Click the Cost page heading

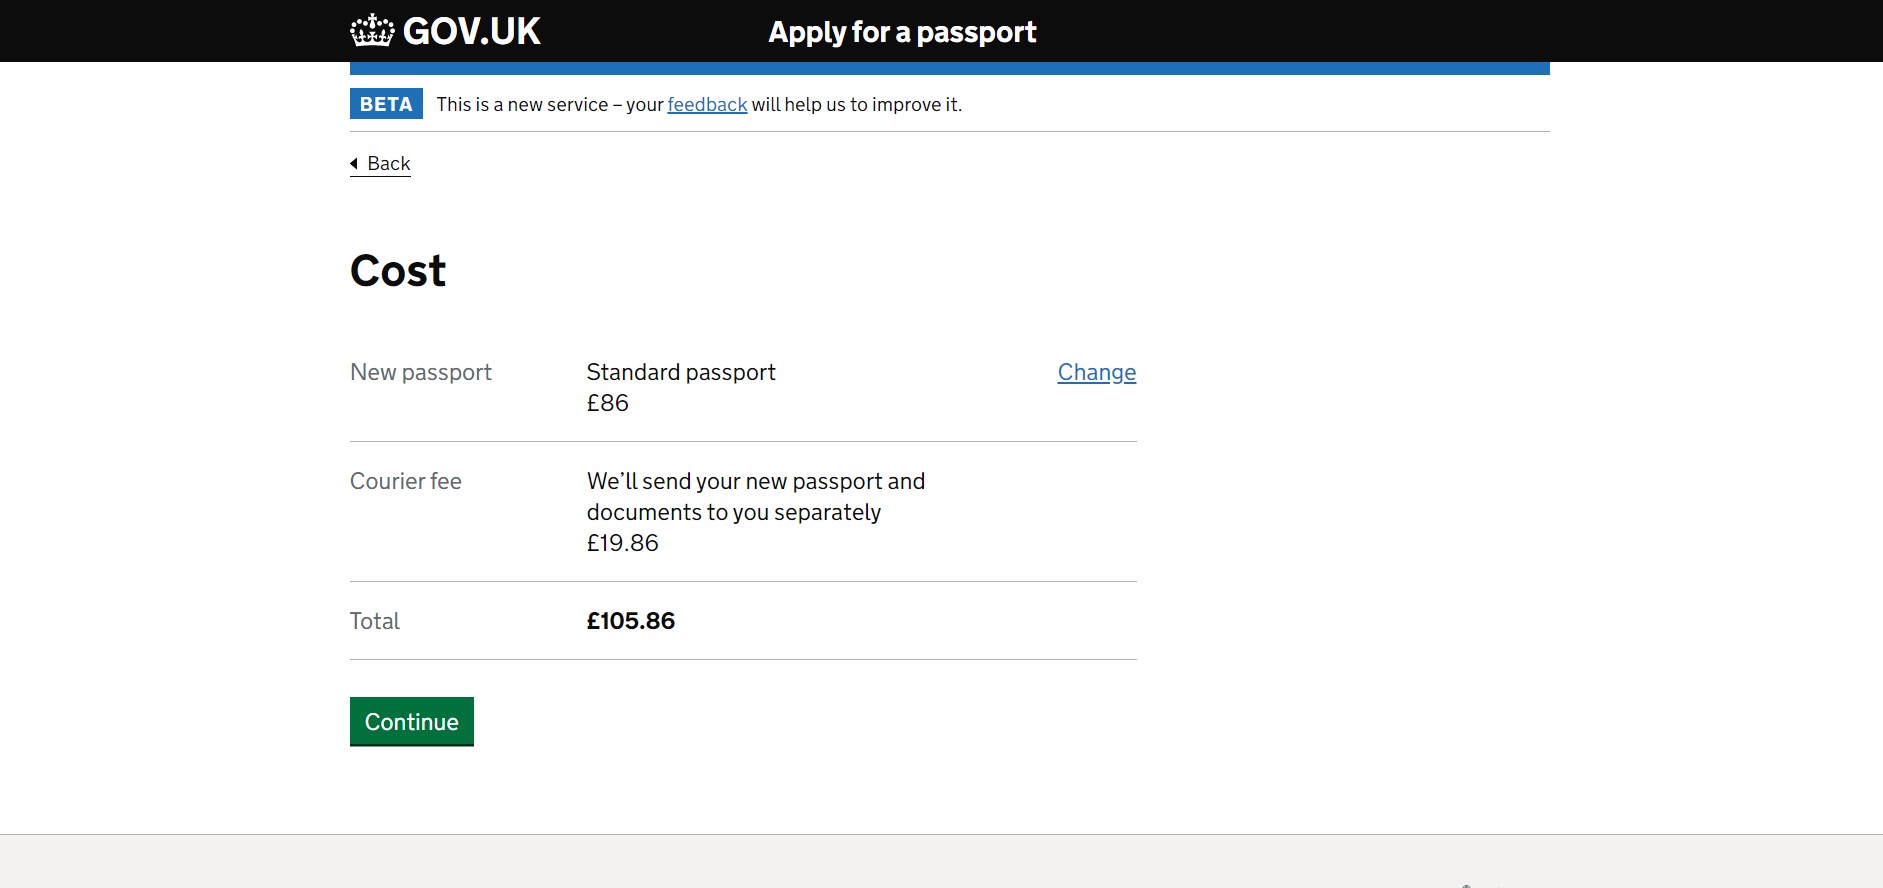(x=398, y=271)
